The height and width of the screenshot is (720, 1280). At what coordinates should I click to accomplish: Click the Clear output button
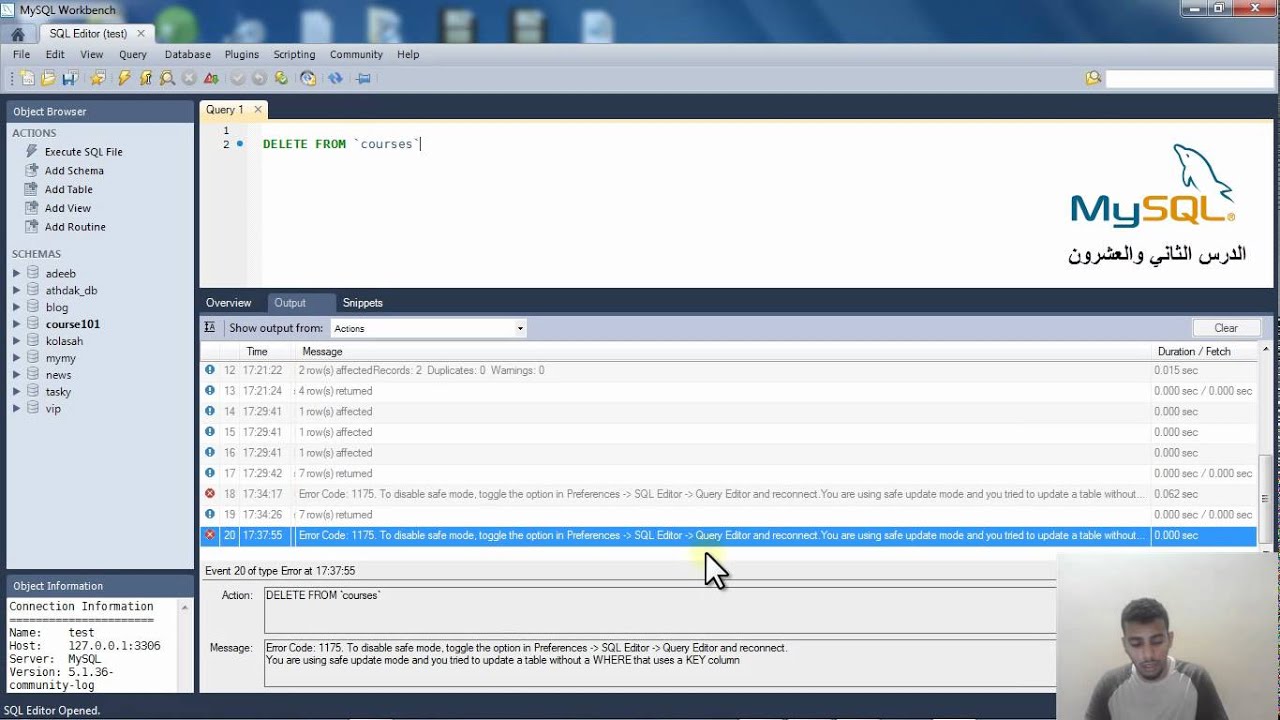(x=1226, y=328)
